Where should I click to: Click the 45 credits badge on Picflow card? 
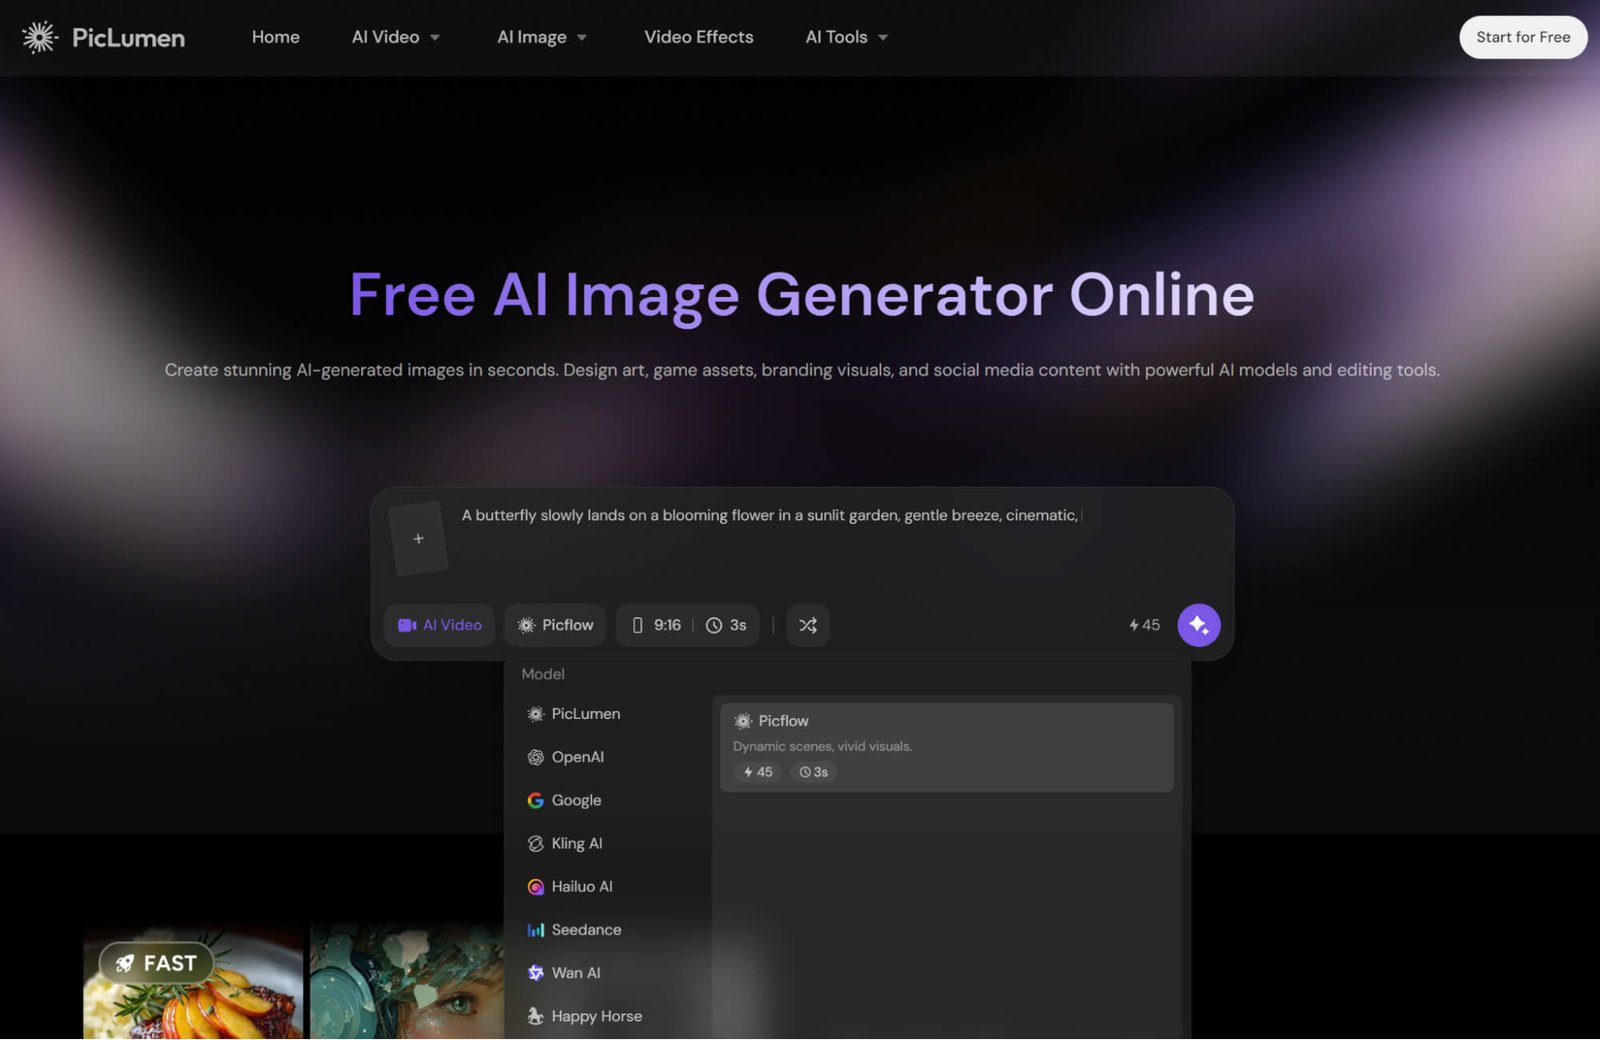758,772
